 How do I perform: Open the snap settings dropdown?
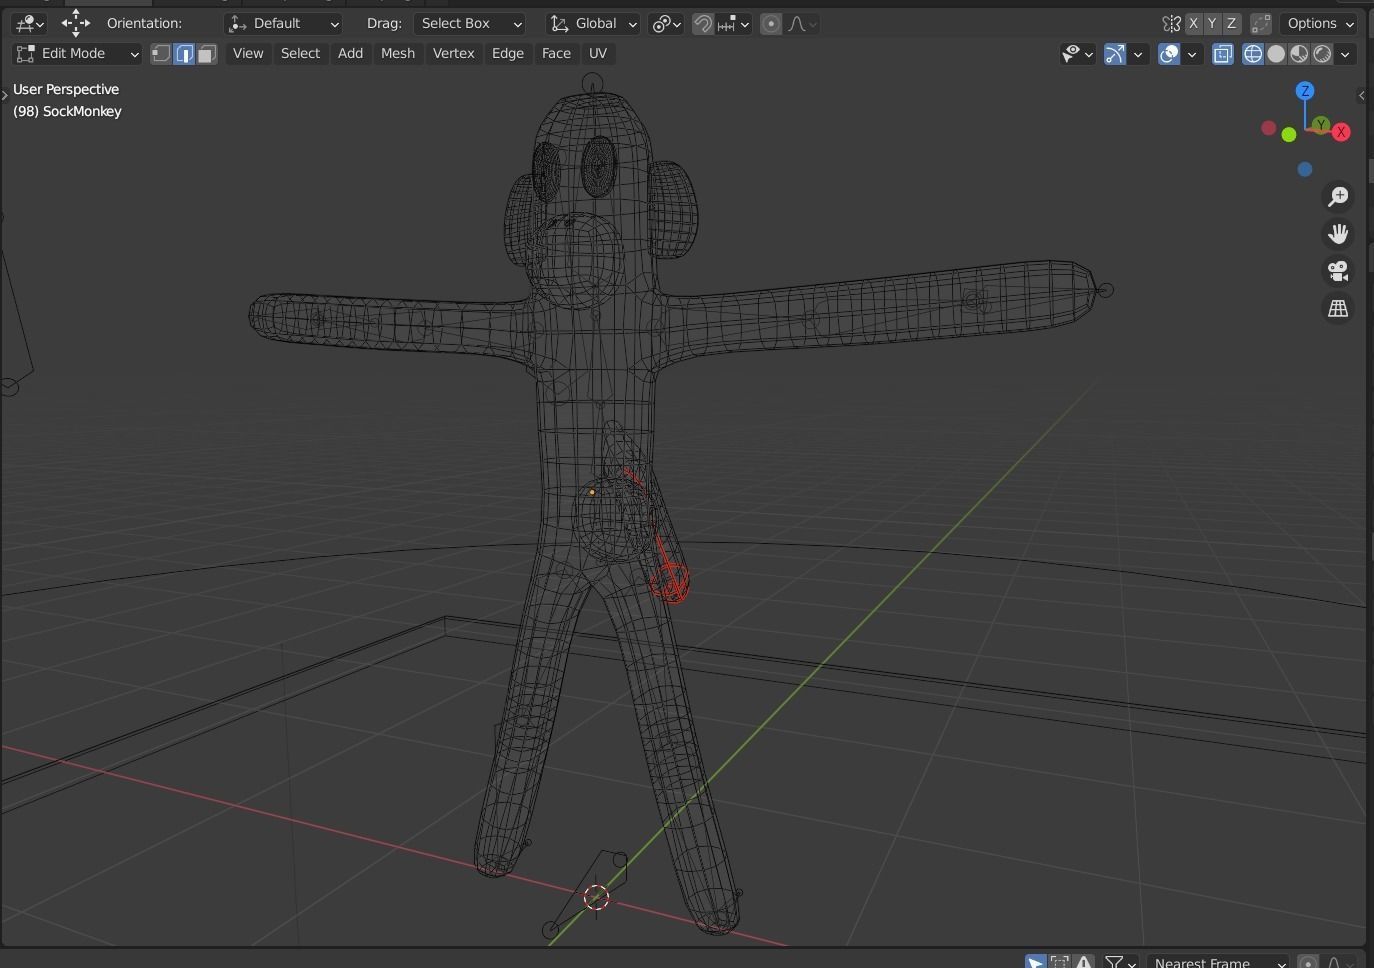(x=734, y=23)
